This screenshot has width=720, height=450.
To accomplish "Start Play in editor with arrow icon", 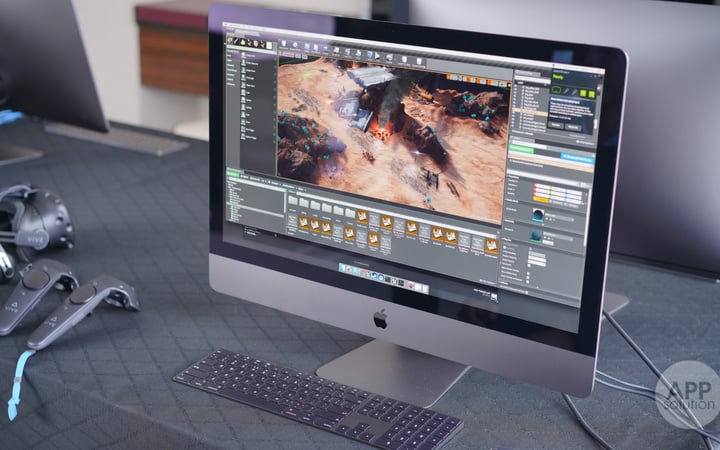I will [x=377, y=56].
